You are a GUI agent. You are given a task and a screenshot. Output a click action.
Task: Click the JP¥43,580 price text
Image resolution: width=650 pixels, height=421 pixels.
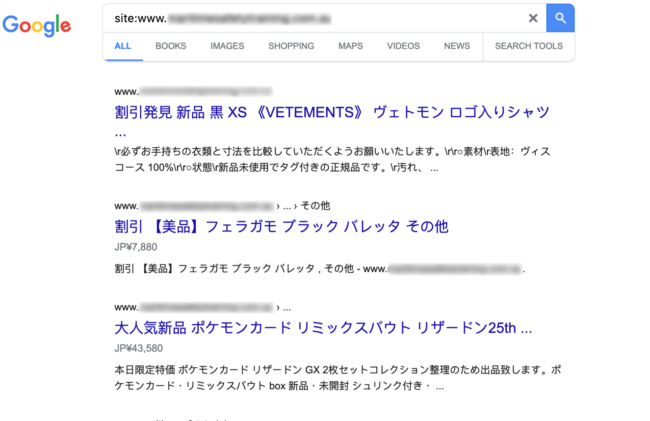click(138, 348)
